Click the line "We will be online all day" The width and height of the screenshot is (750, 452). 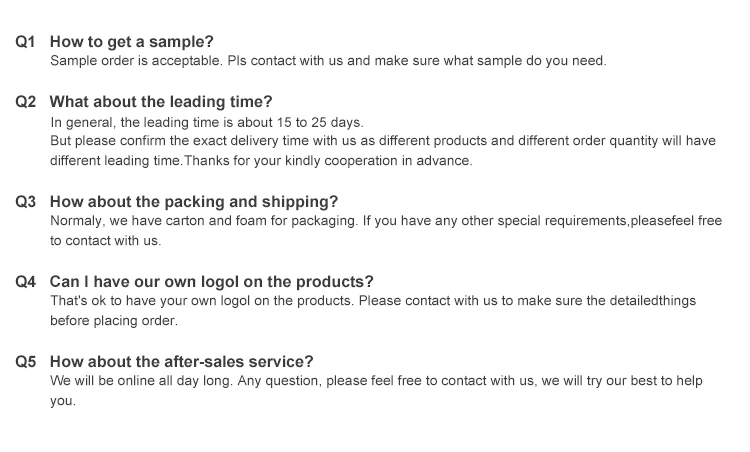point(376,381)
